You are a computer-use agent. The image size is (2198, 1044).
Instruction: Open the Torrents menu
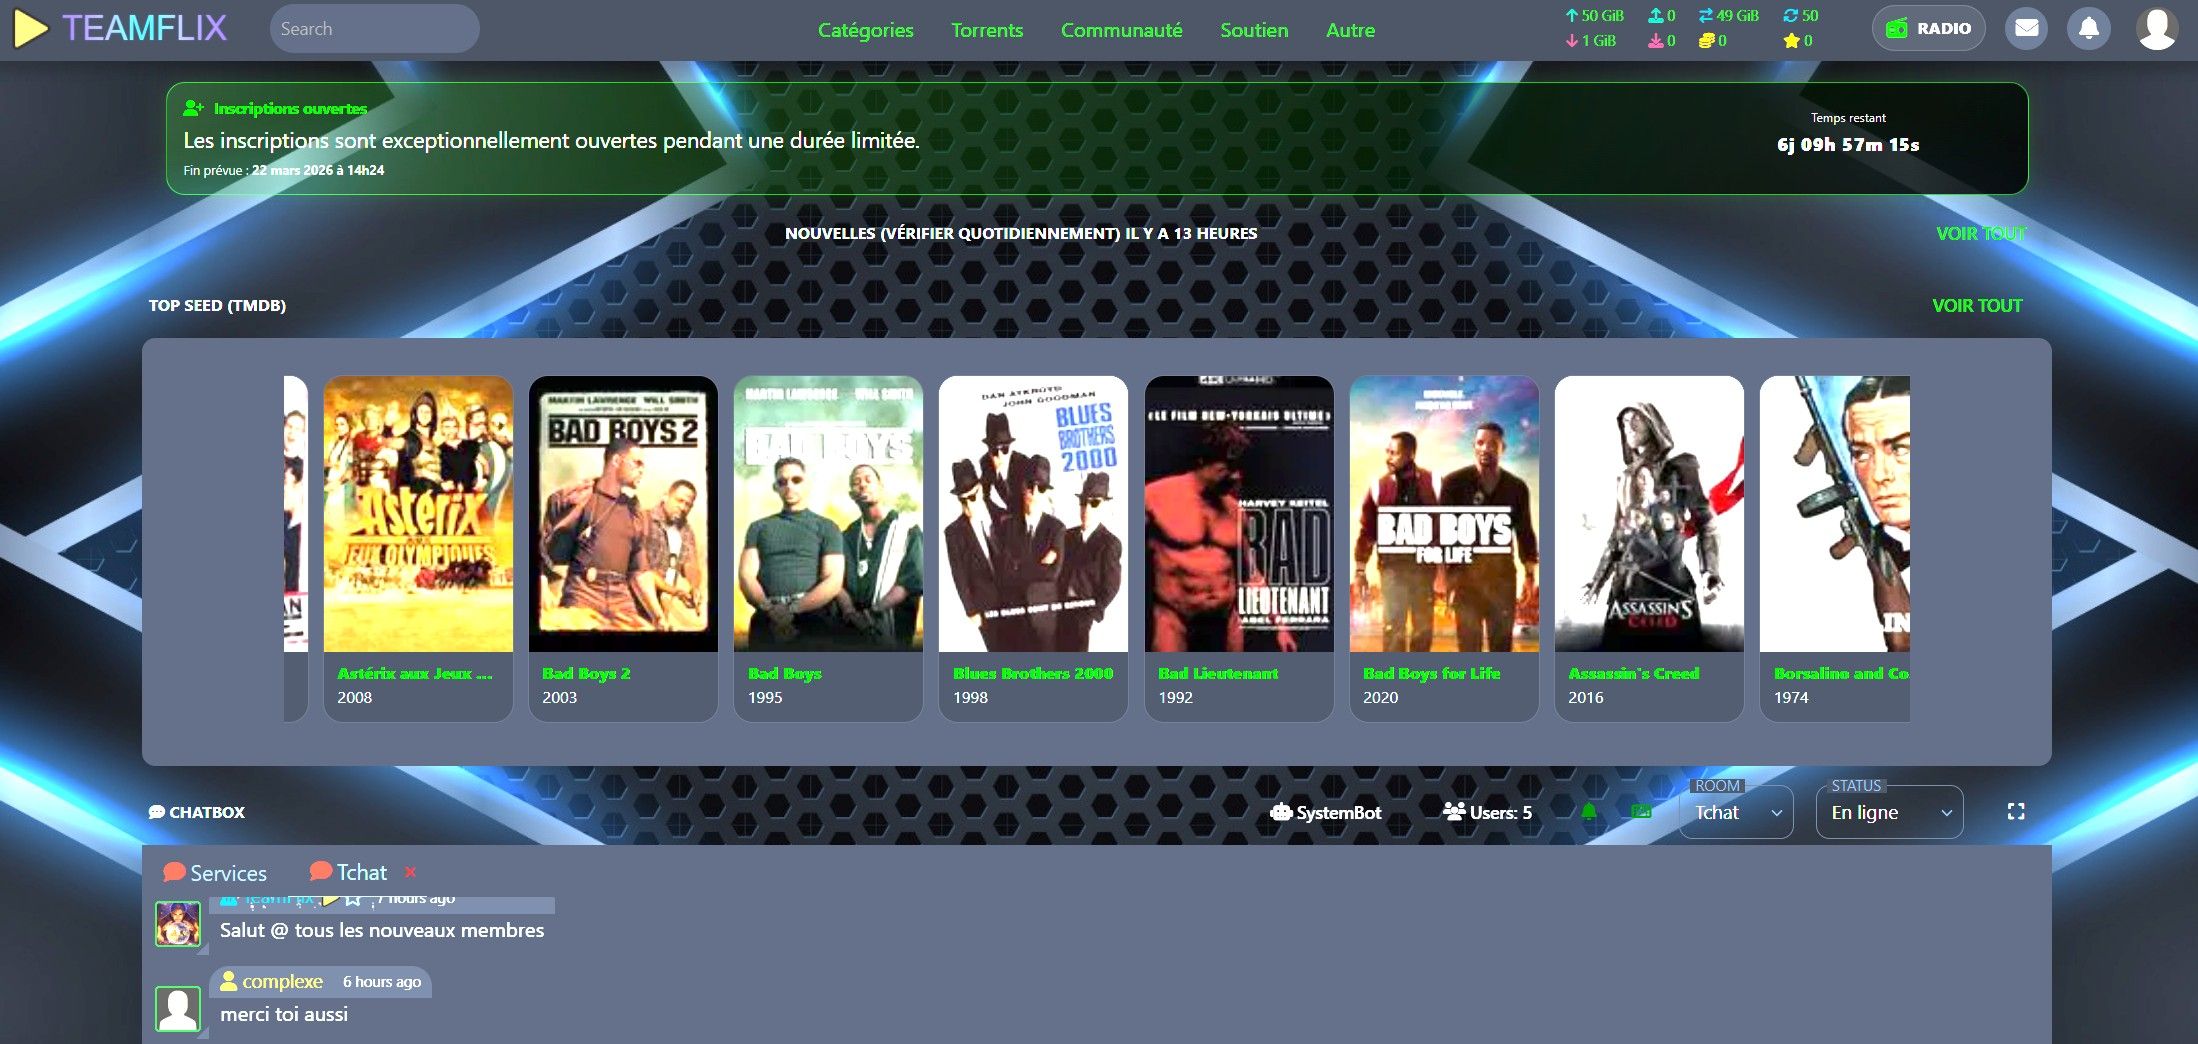click(986, 30)
